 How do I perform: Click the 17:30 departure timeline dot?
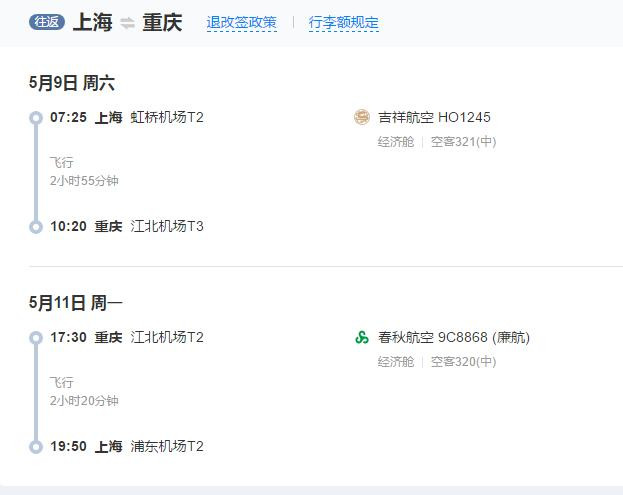pos(36,337)
